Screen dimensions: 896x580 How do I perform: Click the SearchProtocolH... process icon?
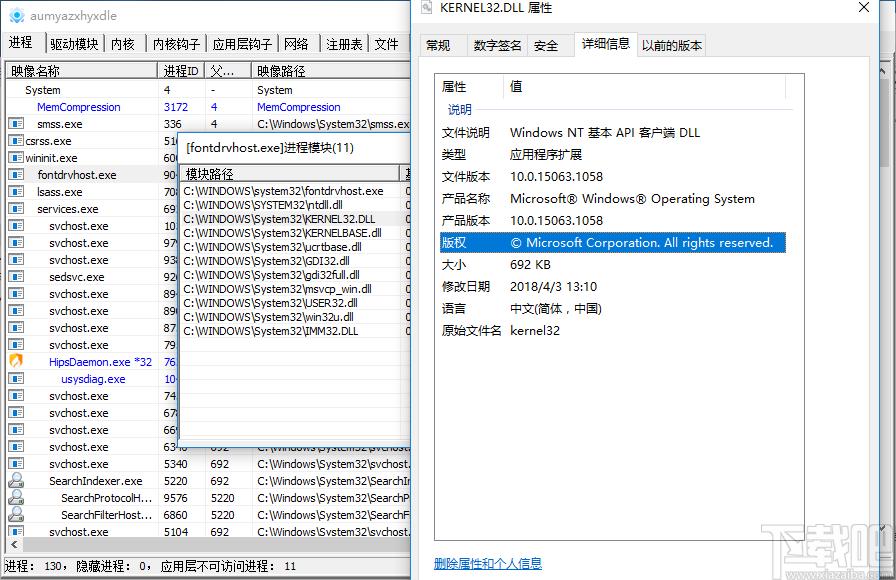pos(16,497)
